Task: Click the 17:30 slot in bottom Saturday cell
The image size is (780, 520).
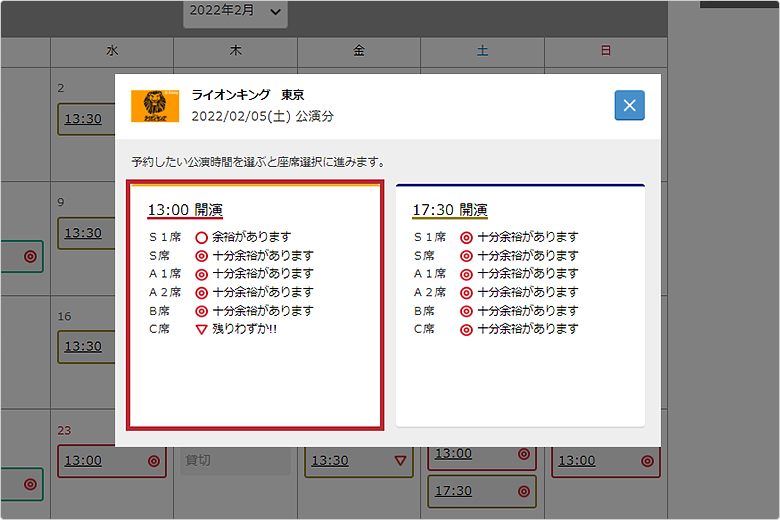Action: click(482, 491)
